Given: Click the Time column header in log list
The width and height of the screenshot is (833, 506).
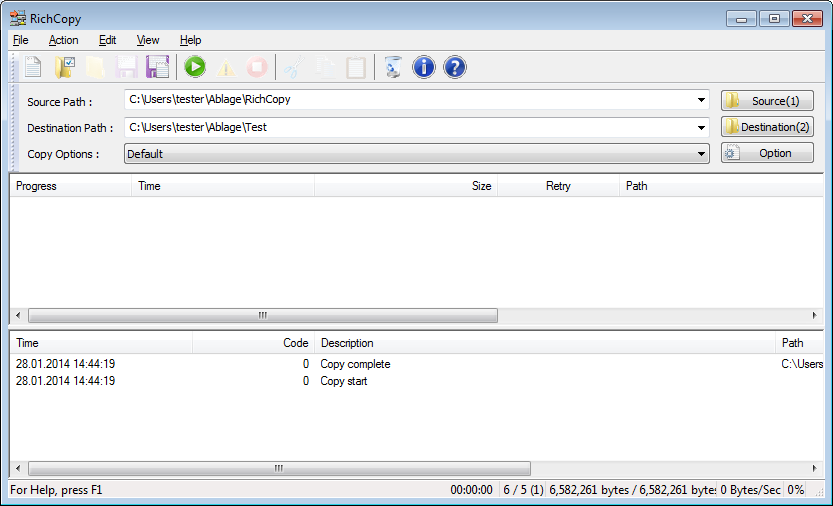Looking at the screenshot, I should click(x=101, y=343).
